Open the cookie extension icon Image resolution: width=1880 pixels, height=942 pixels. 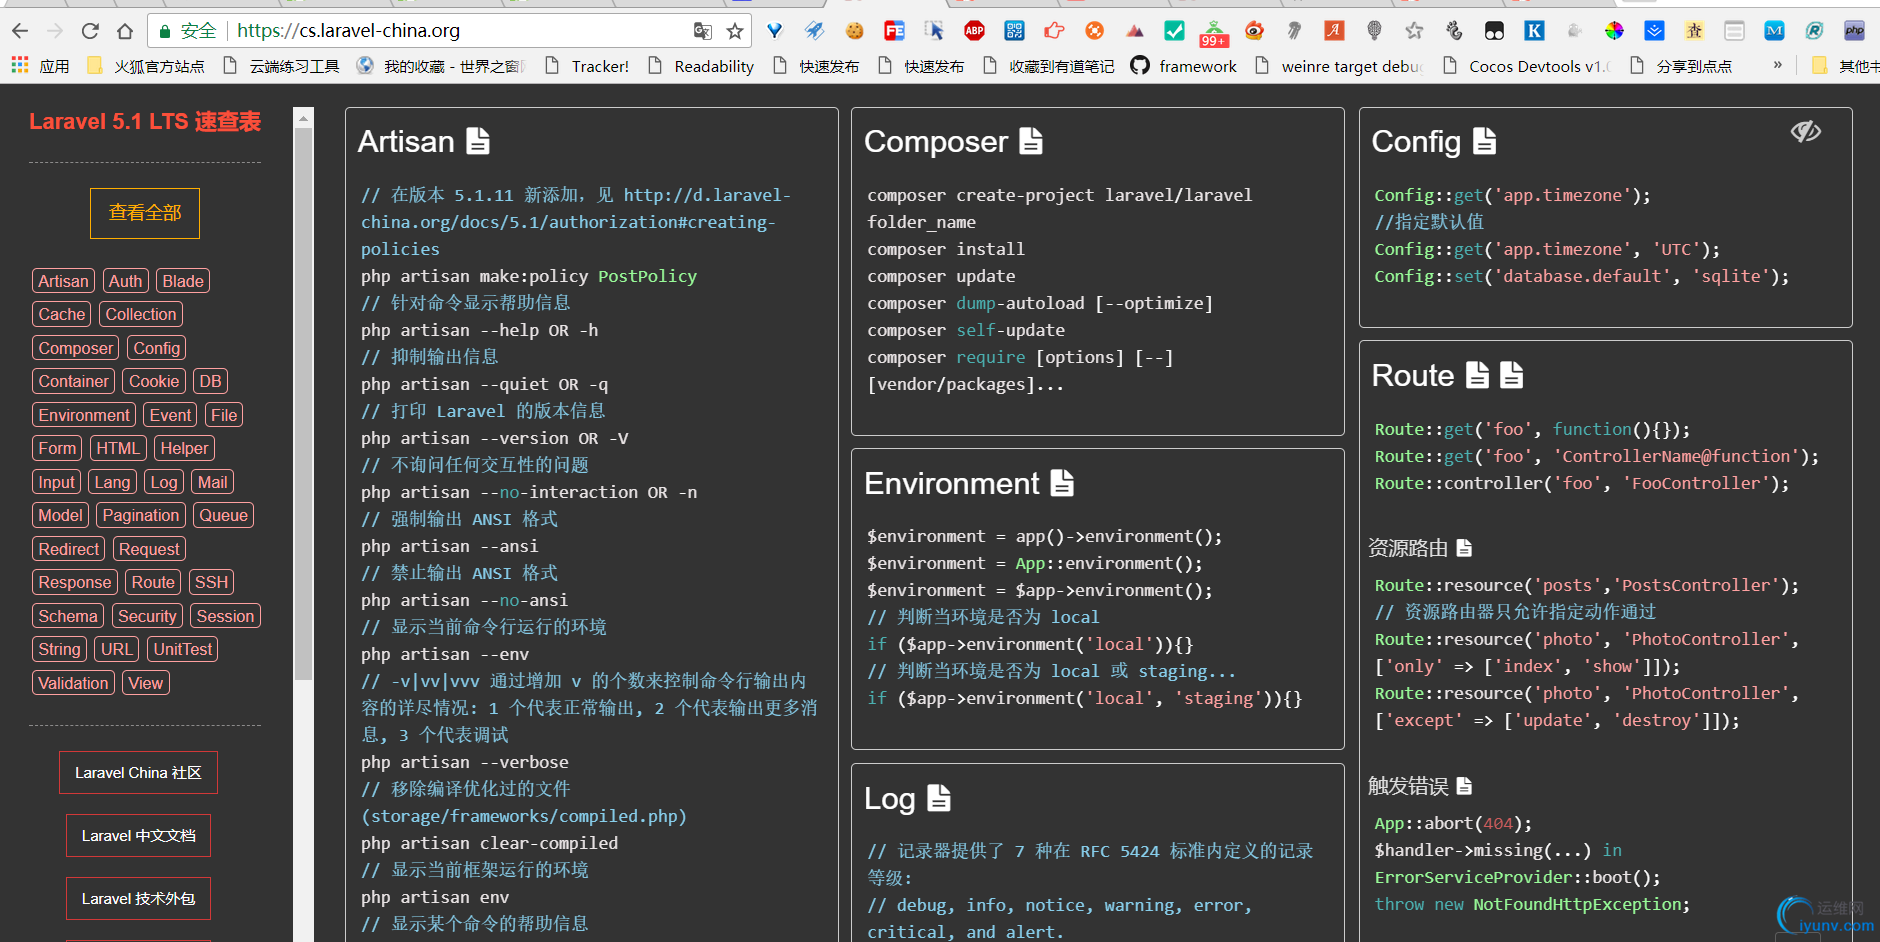[854, 31]
